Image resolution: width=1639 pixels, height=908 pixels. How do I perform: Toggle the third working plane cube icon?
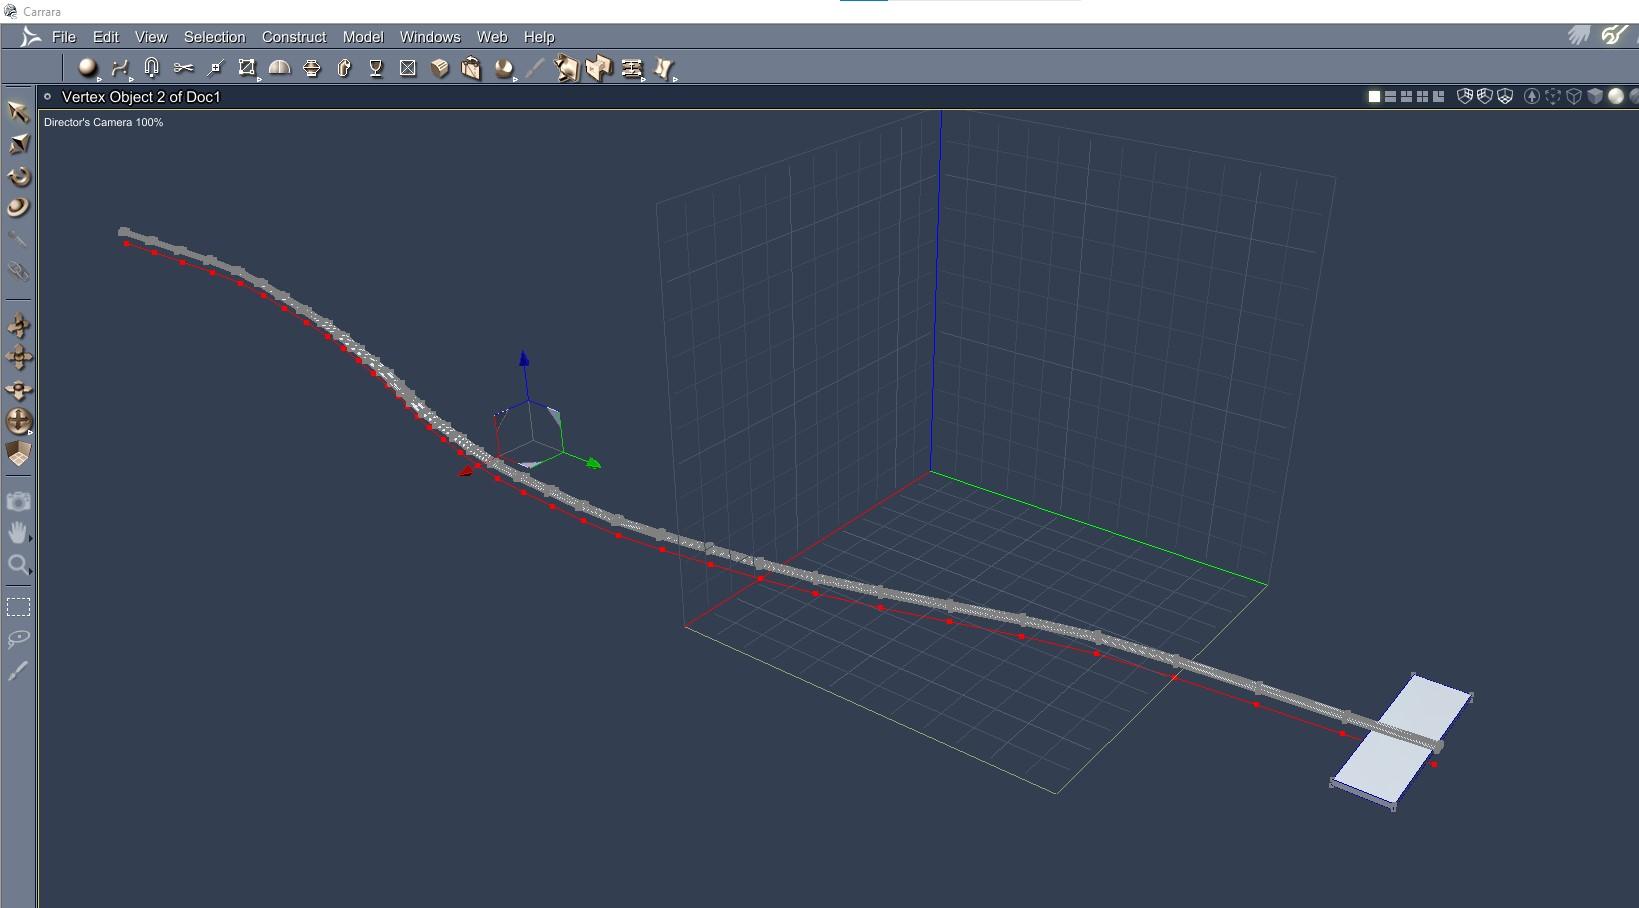point(1505,97)
